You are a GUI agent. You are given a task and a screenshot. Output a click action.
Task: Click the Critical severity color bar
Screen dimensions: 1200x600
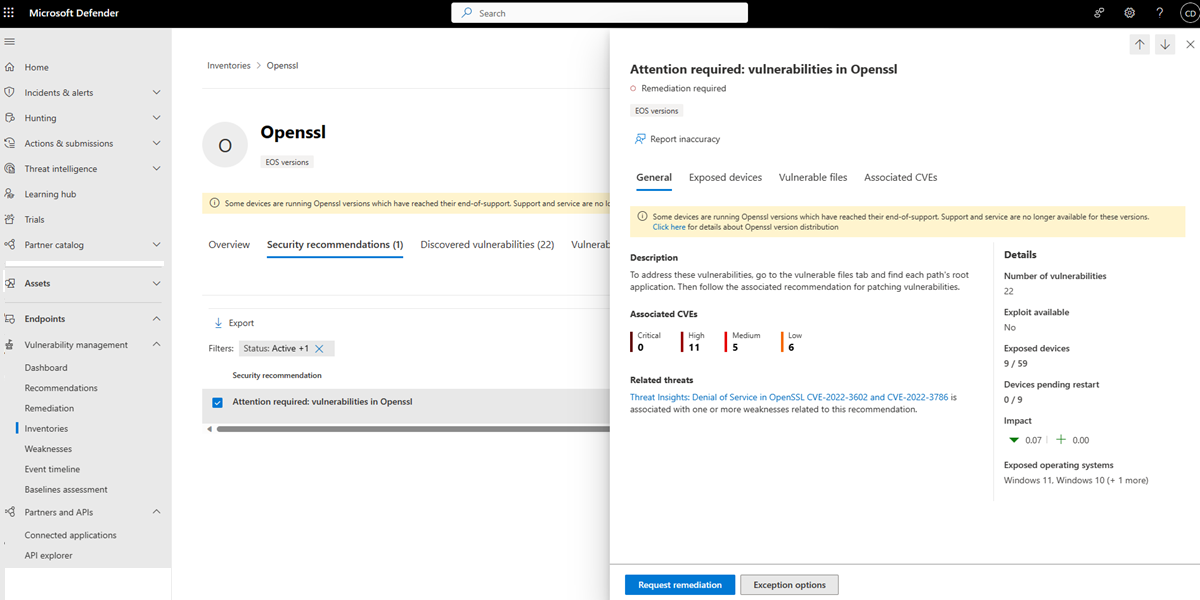(x=632, y=341)
